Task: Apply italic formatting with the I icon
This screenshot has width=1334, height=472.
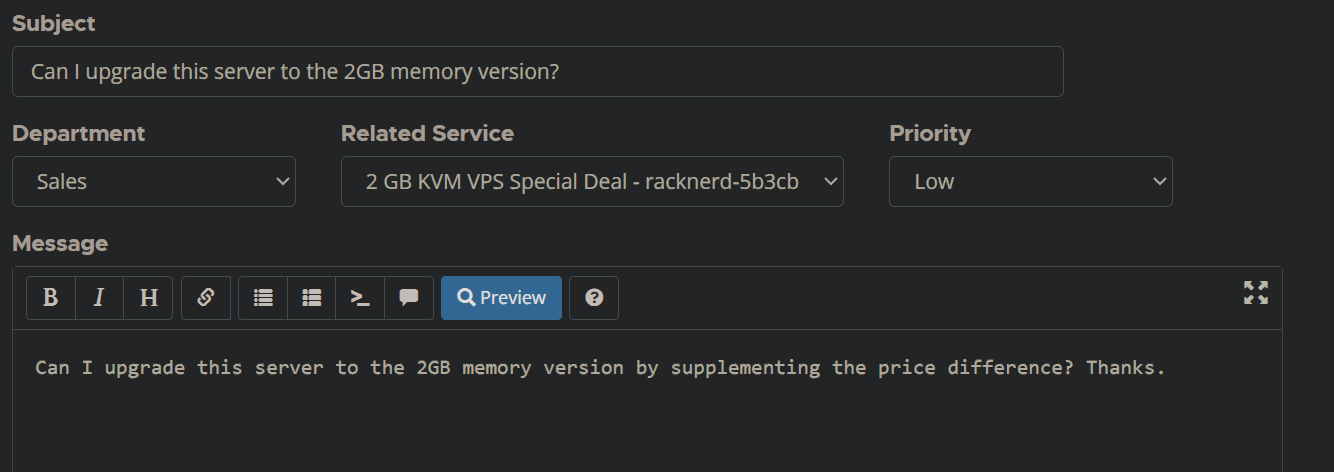Action: [x=99, y=298]
